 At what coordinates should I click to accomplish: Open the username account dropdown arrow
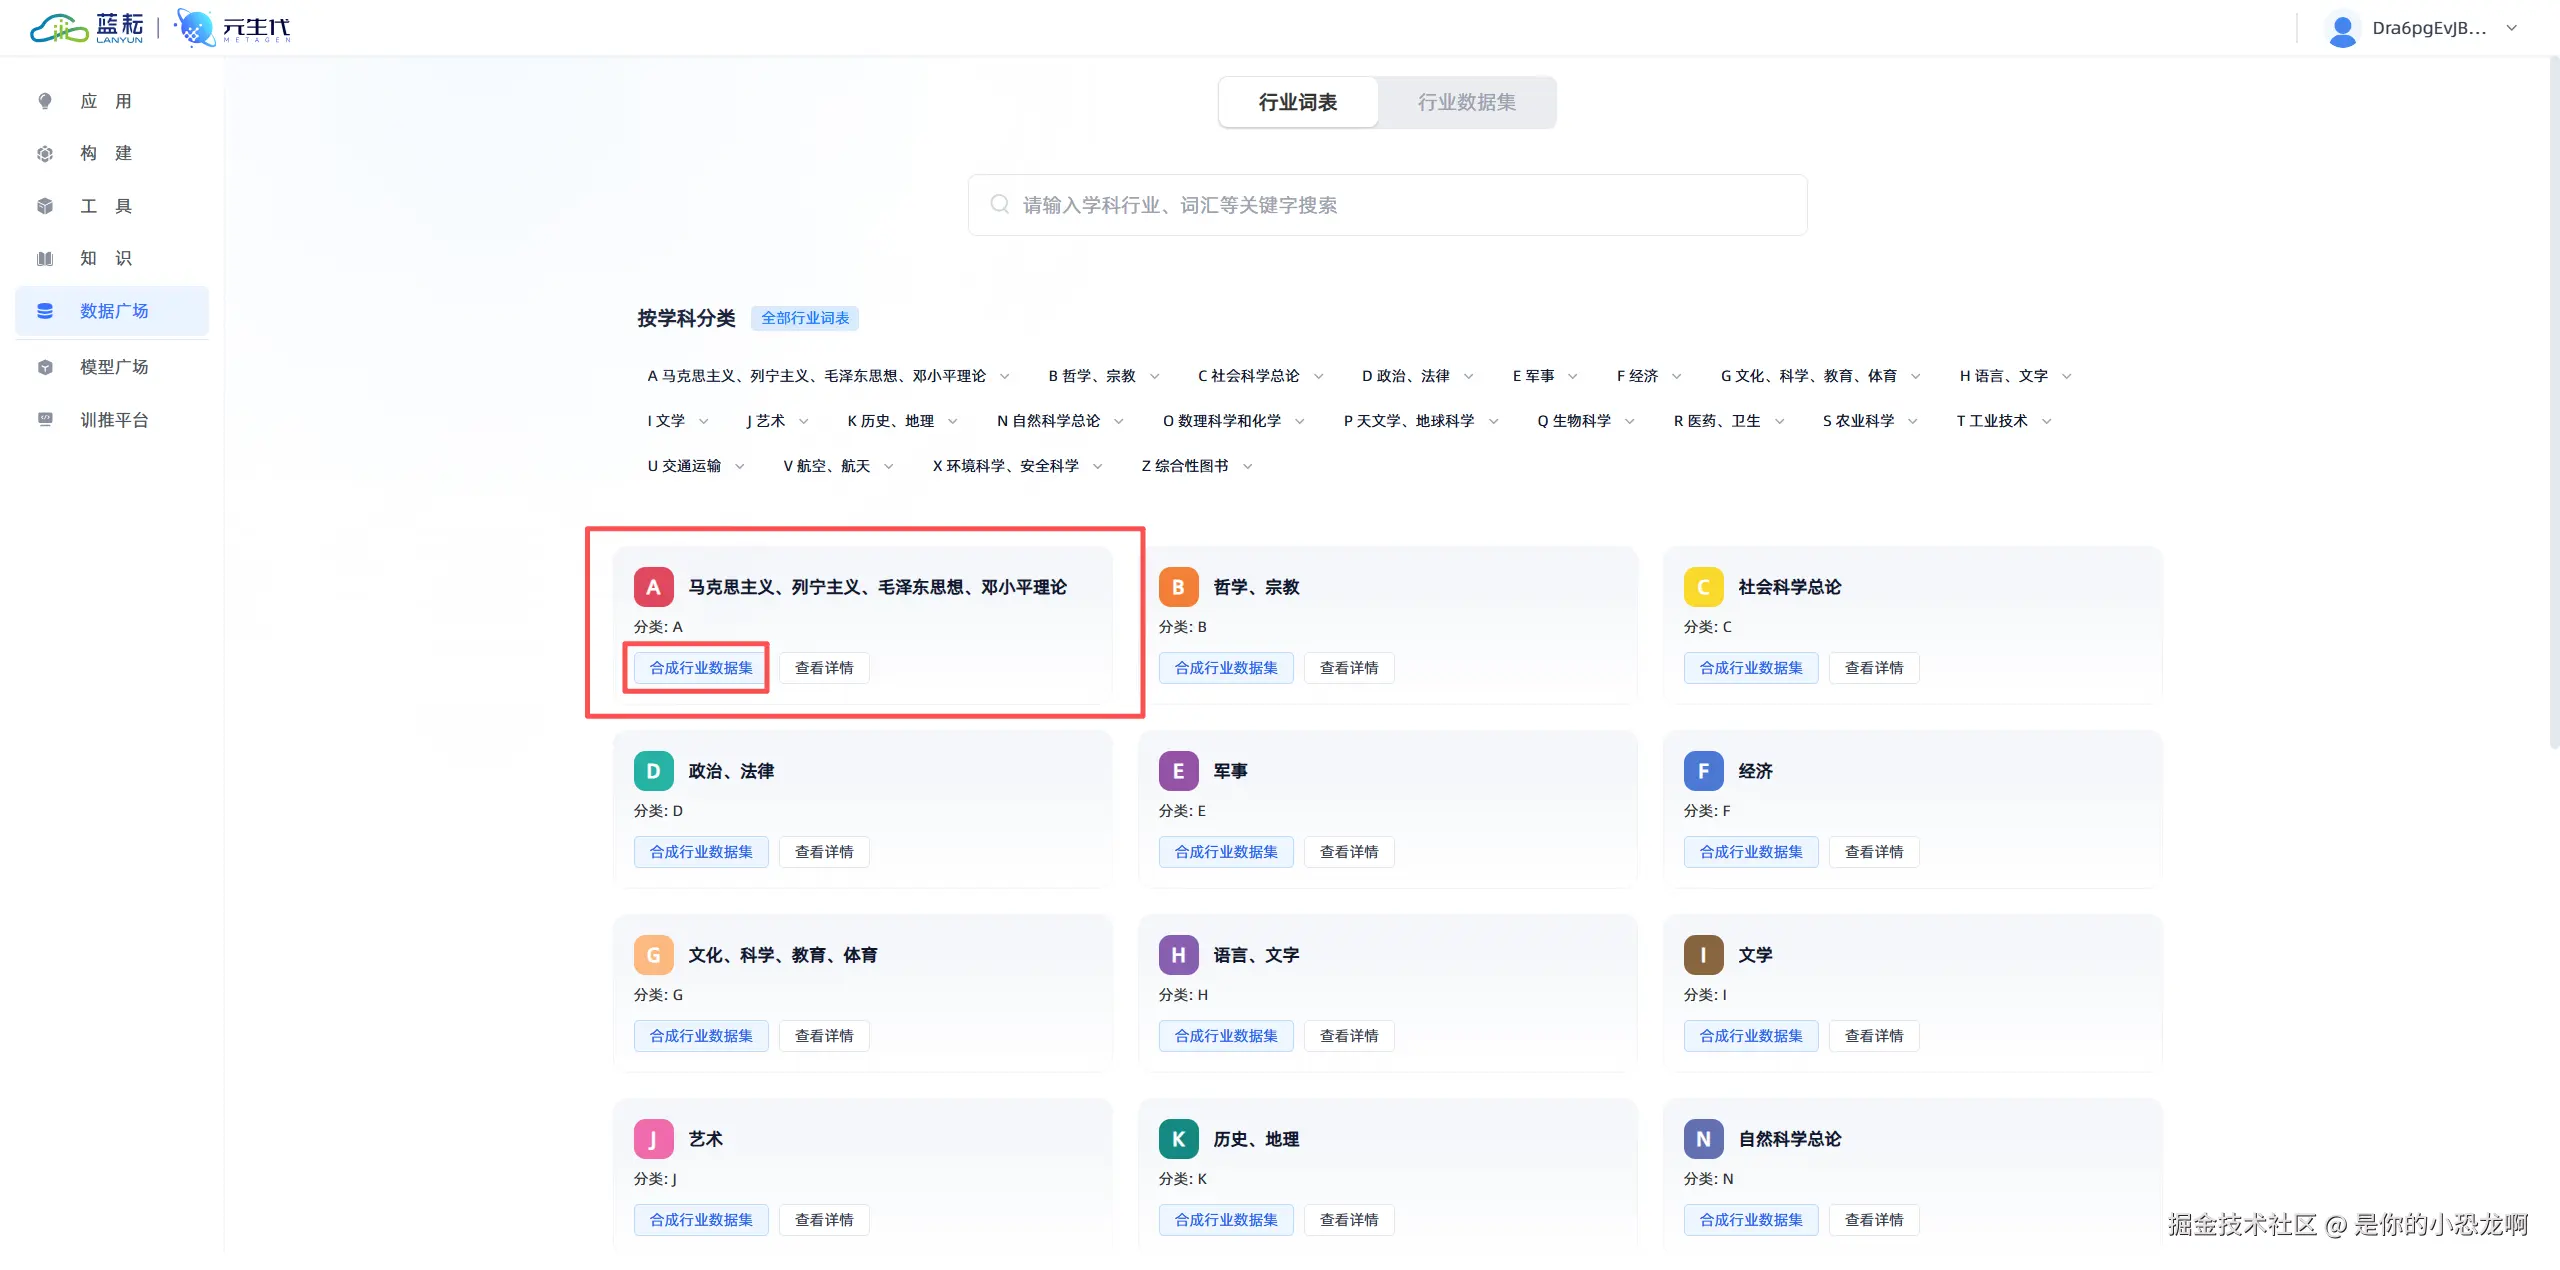click(2511, 29)
